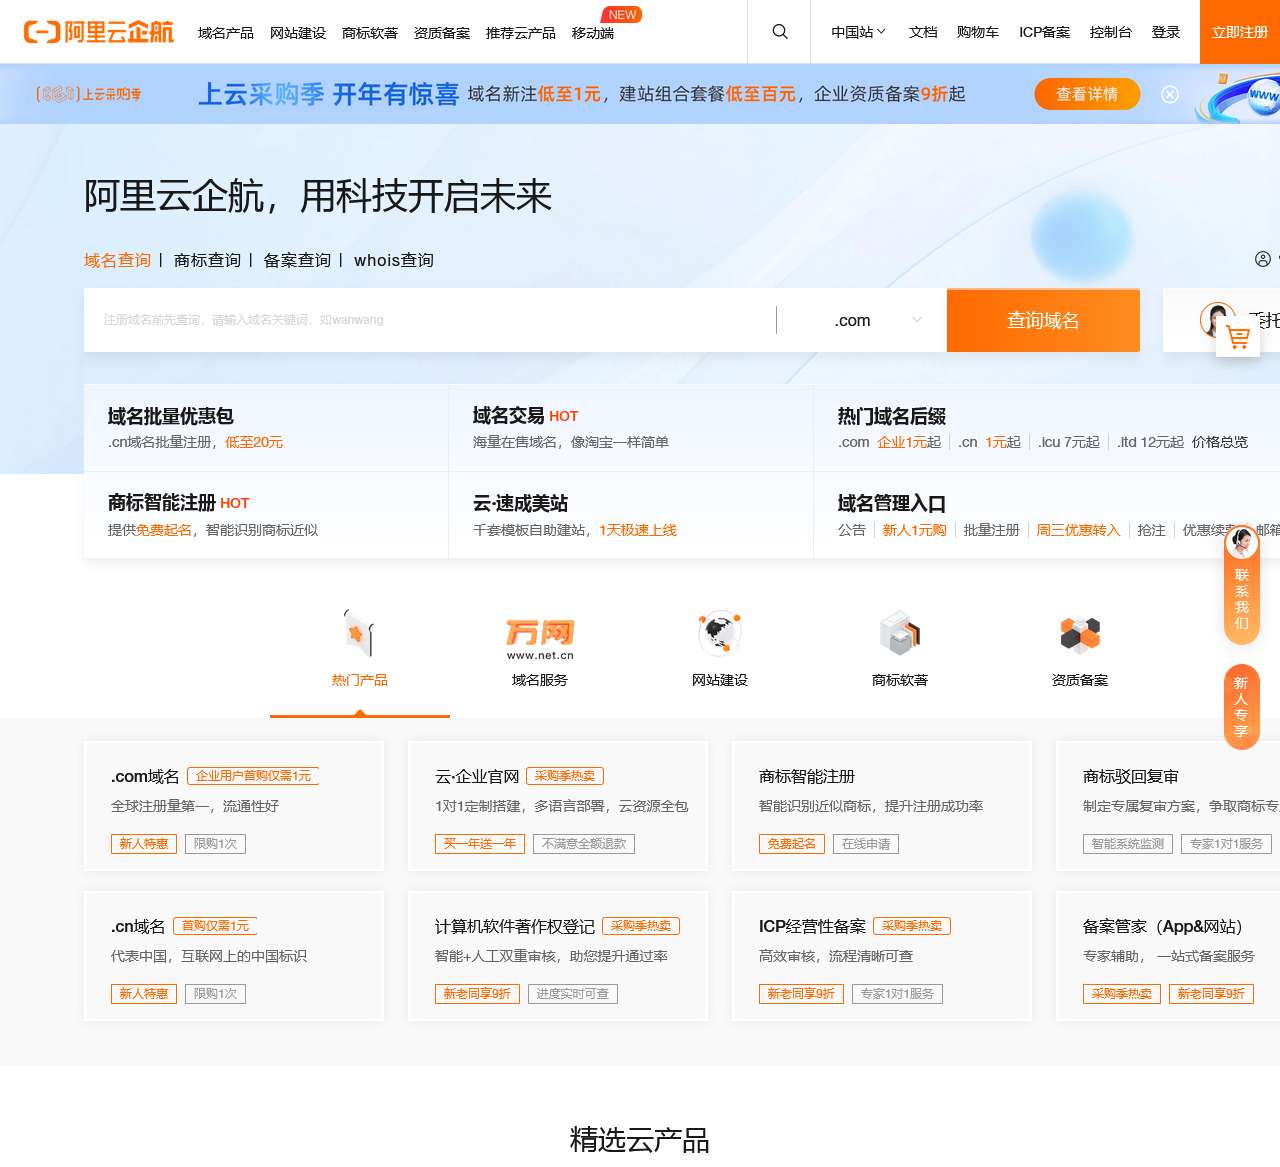Click the 立即注册 register button

(1240, 32)
